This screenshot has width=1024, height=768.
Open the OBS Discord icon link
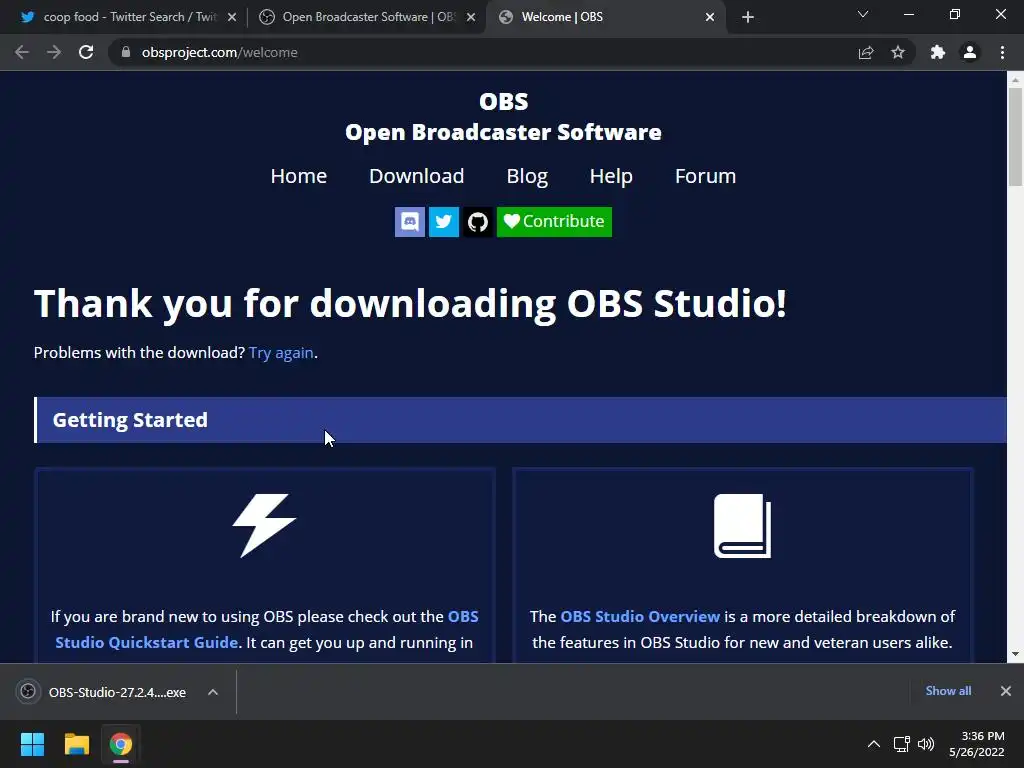click(409, 222)
